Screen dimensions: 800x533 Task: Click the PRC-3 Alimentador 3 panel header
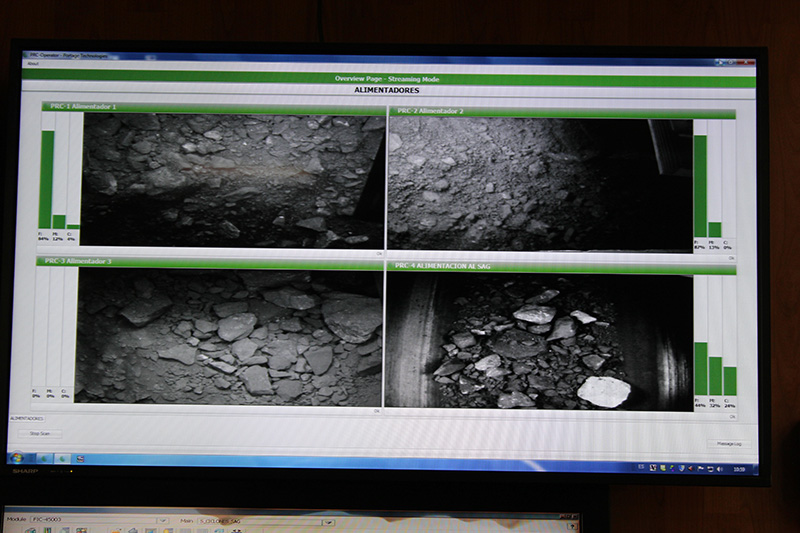tap(210, 262)
